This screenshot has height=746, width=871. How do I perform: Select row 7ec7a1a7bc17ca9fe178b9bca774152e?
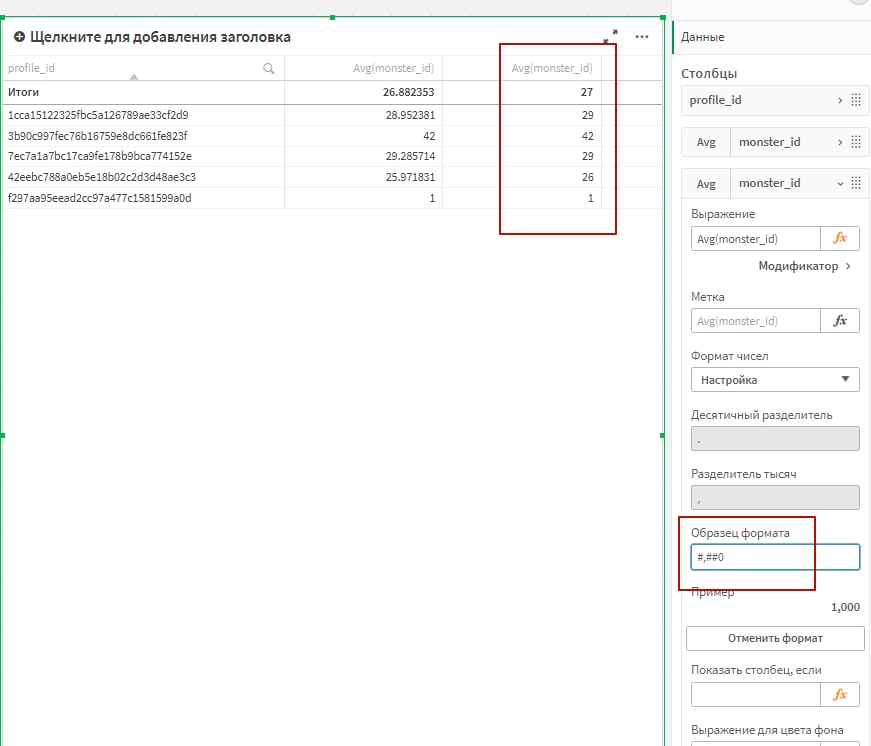coord(99,156)
